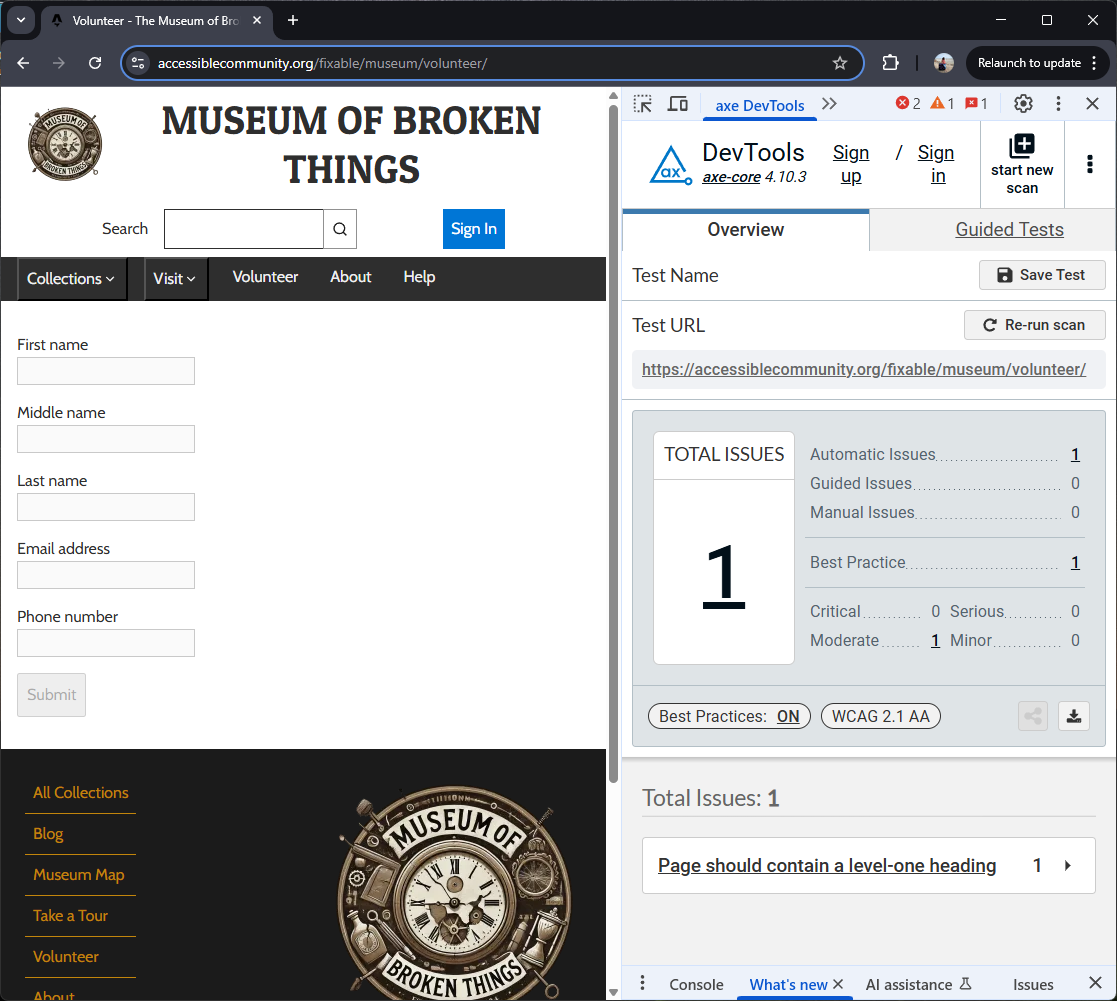Open the Issues drawer tab
This screenshot has width=1117, height=1001.
[x=1033, y=985]
